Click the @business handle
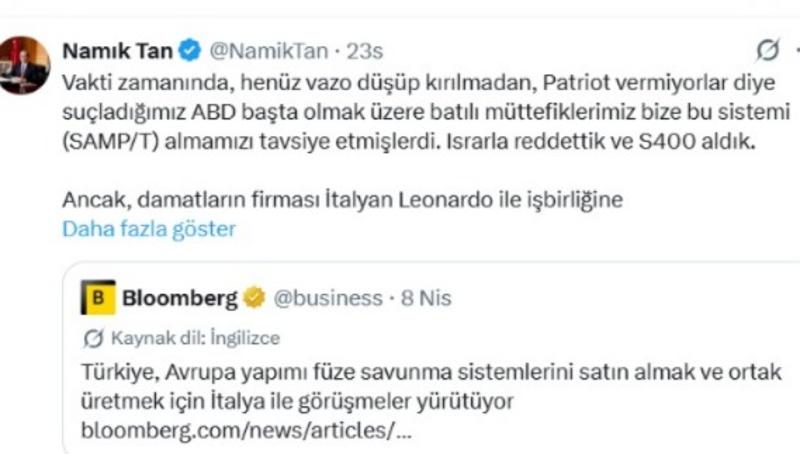800x454 pixels. point(328,297)
